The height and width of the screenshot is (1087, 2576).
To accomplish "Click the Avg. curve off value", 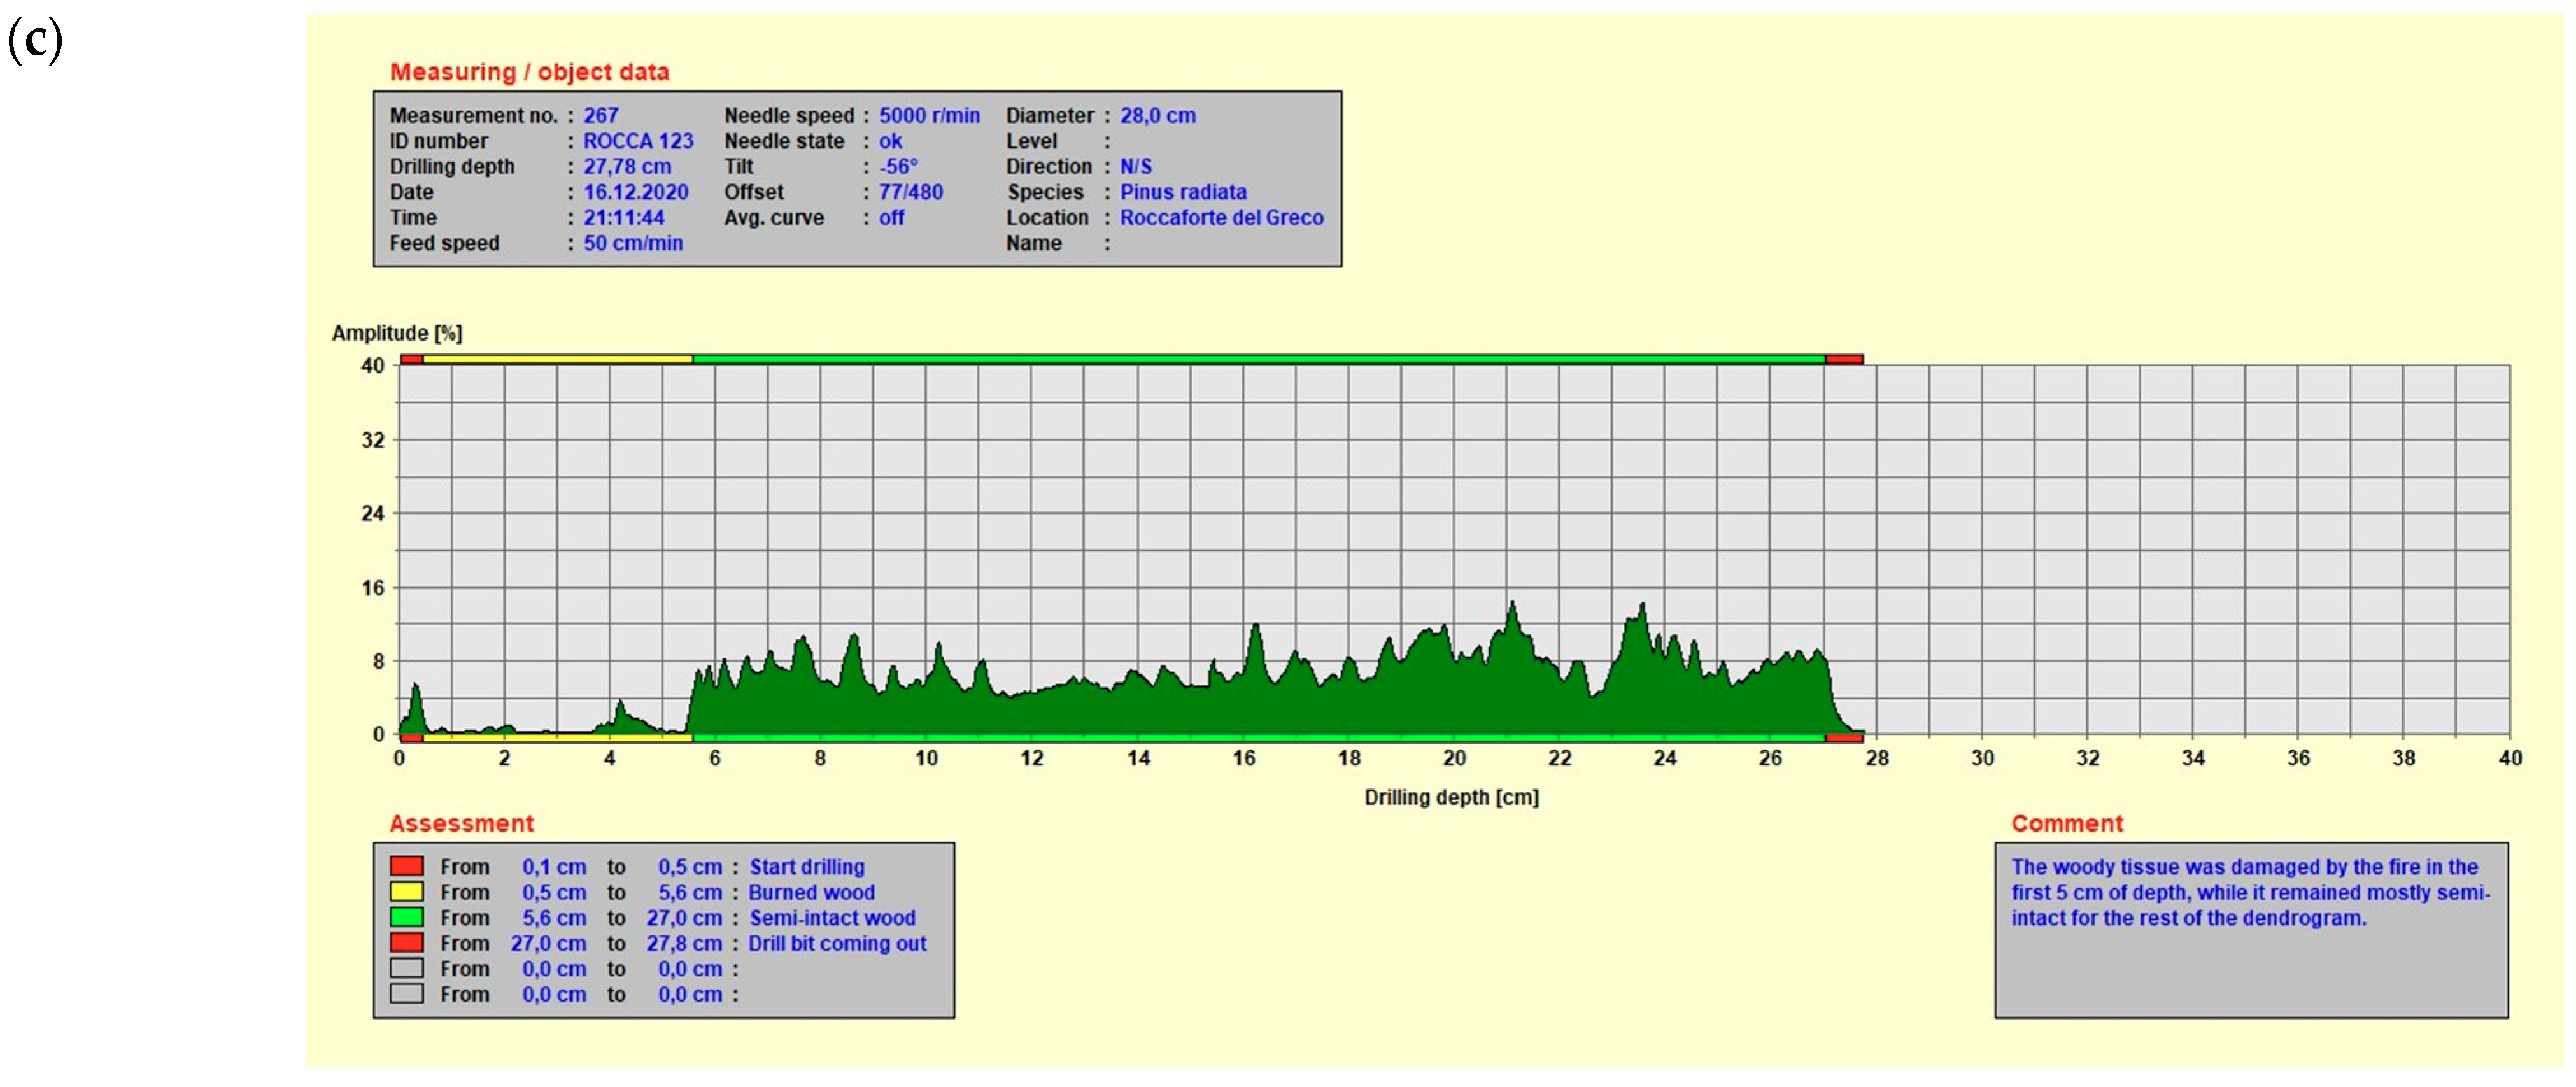I will coord(891,217).
